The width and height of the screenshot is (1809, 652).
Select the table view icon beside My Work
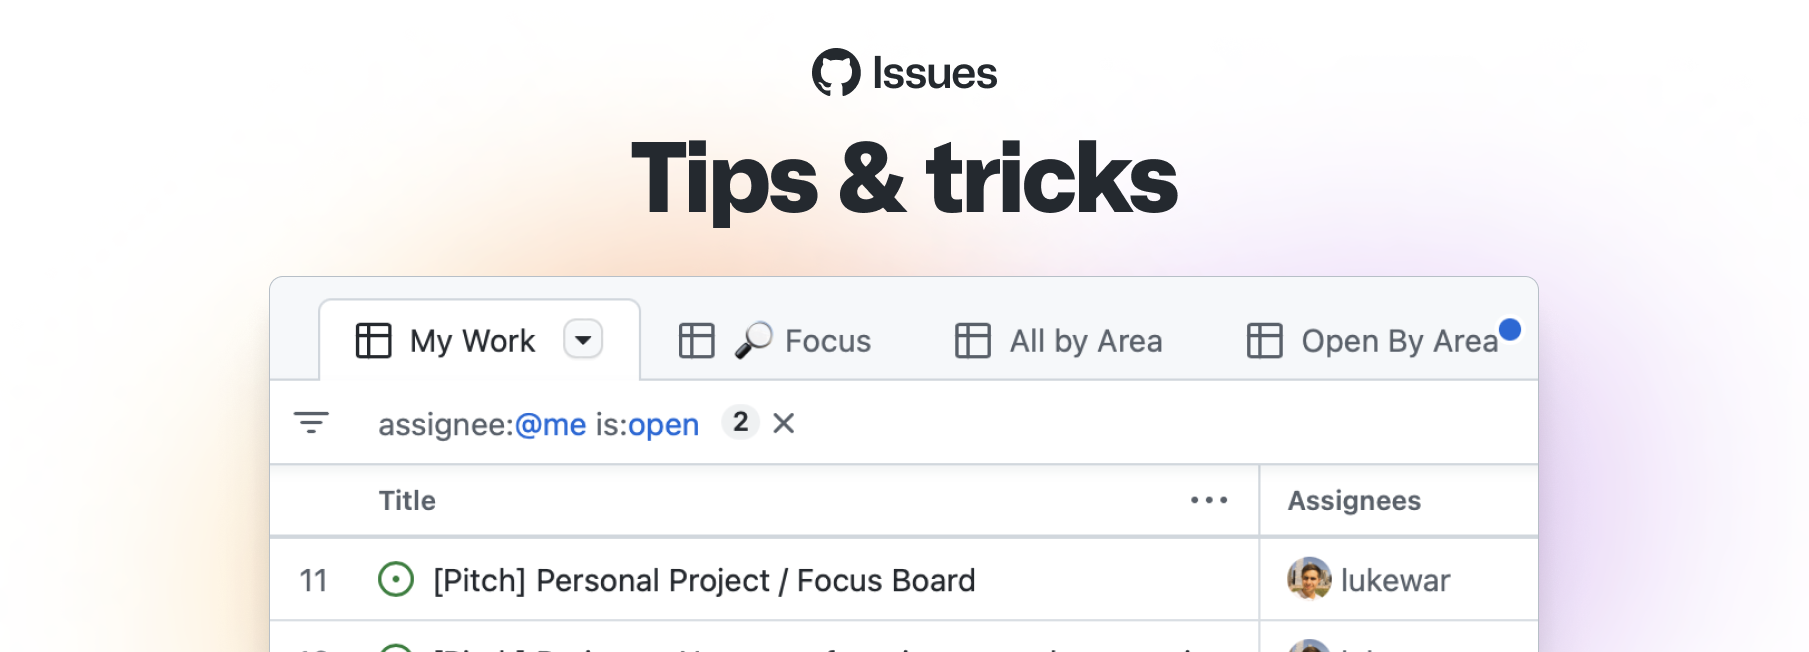(x=373, y=341)
